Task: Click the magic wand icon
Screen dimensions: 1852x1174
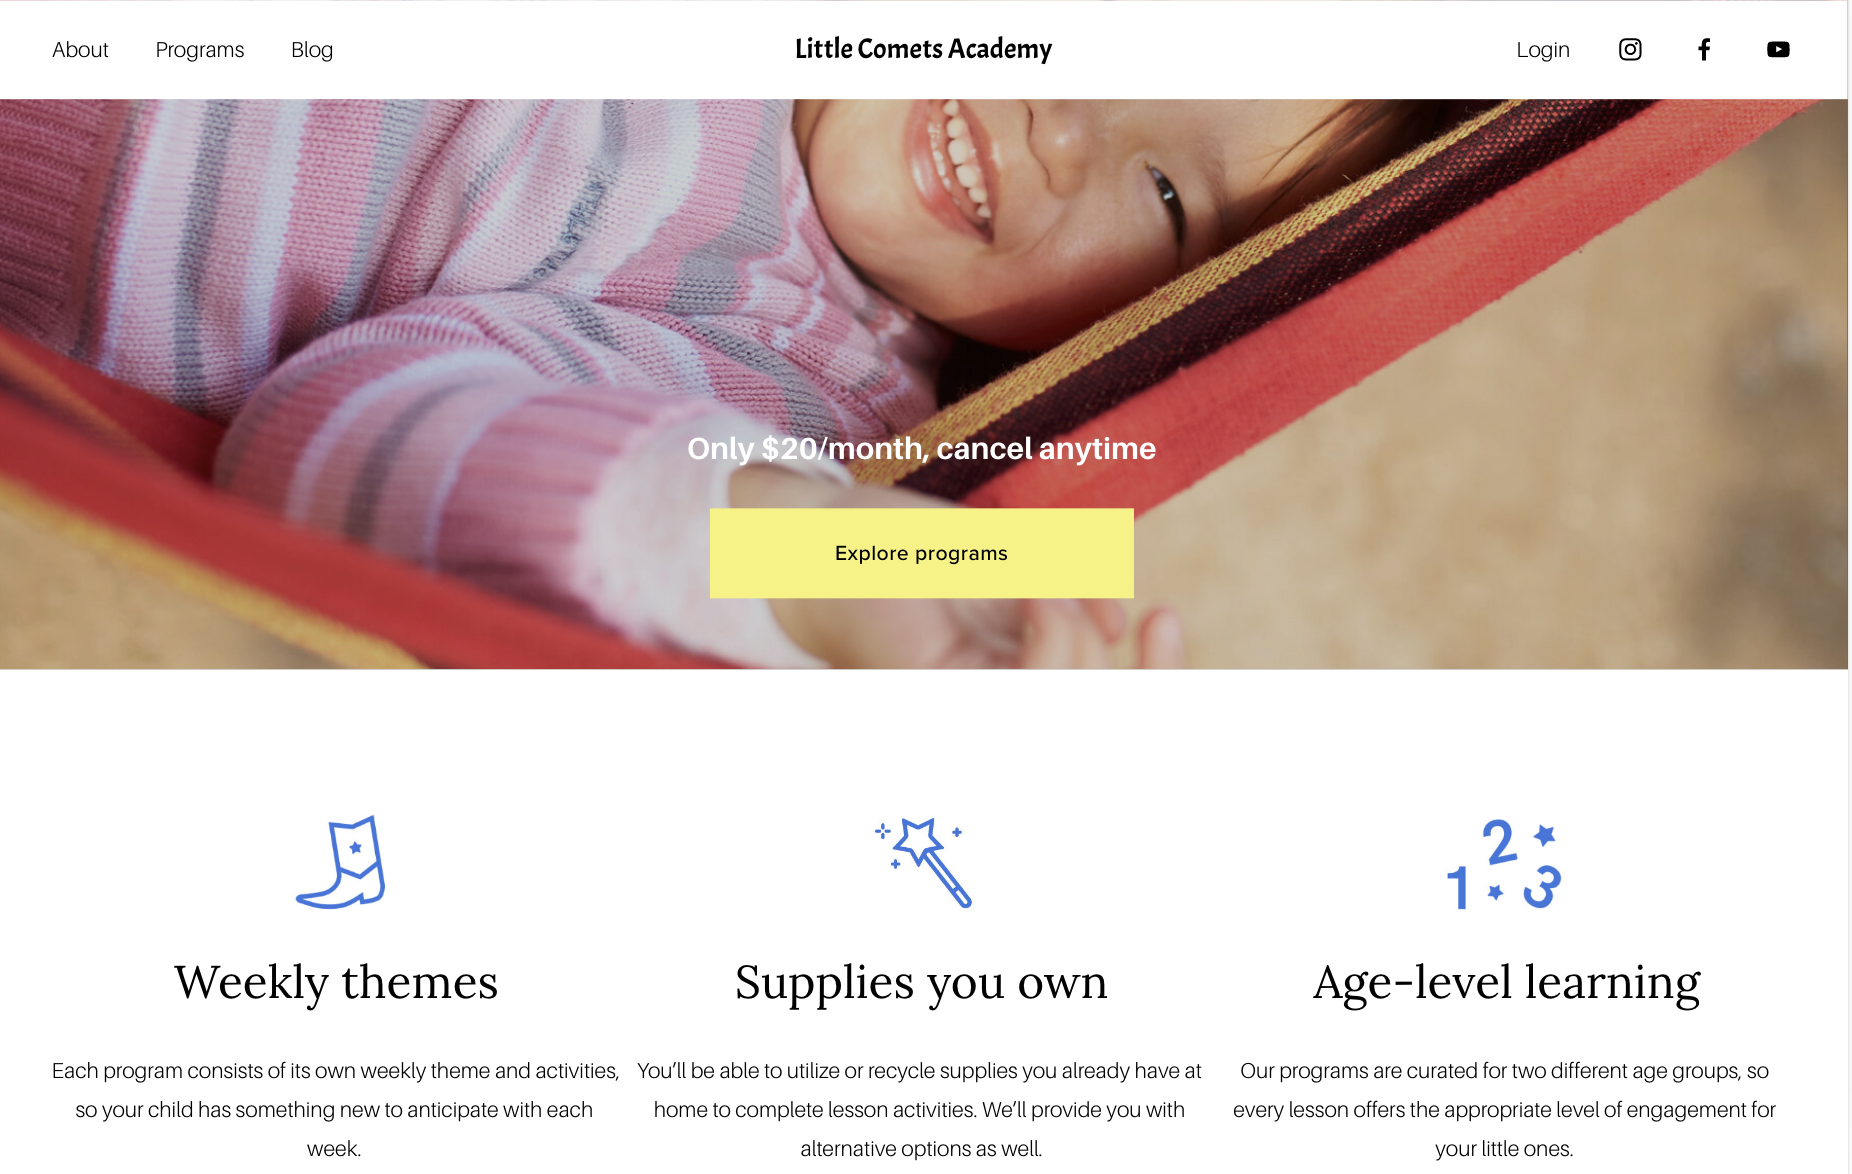Action: coord(922,862)
